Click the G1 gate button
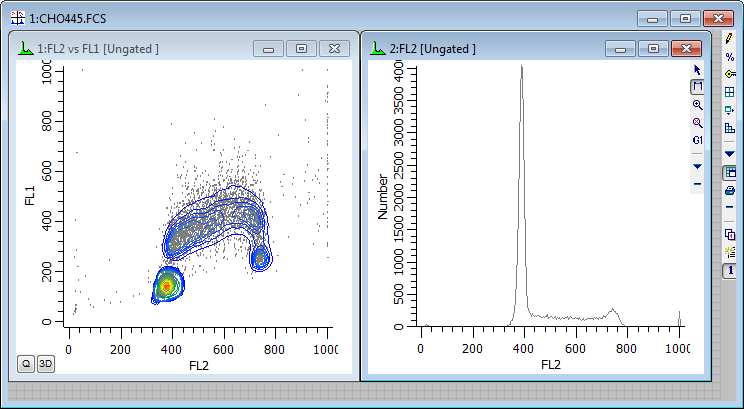The image size is (744, 409). tap(697, 139)
